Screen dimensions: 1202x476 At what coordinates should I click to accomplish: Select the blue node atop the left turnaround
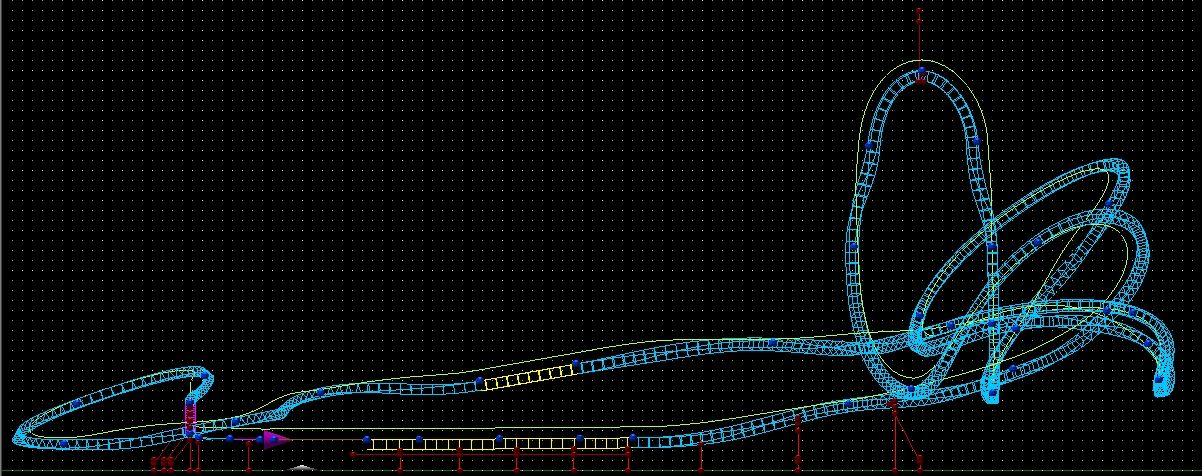203,374
